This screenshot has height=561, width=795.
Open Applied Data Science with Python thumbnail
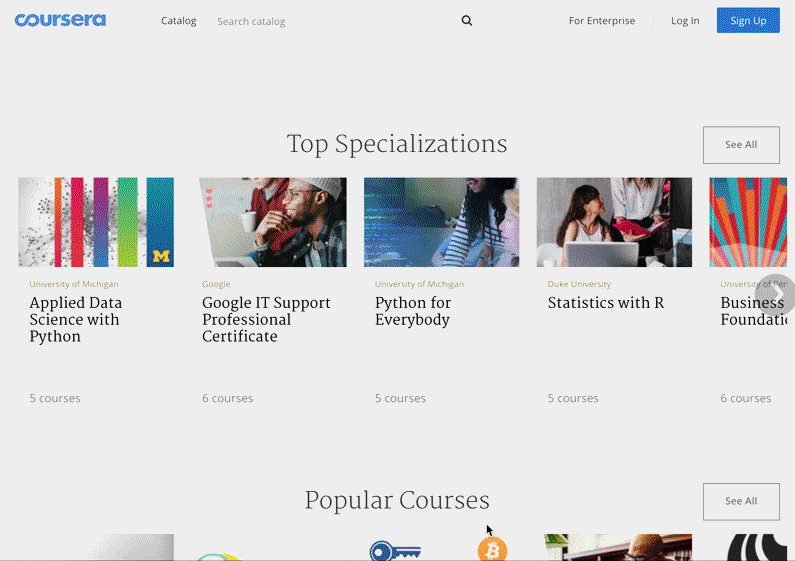coord(96,222)
